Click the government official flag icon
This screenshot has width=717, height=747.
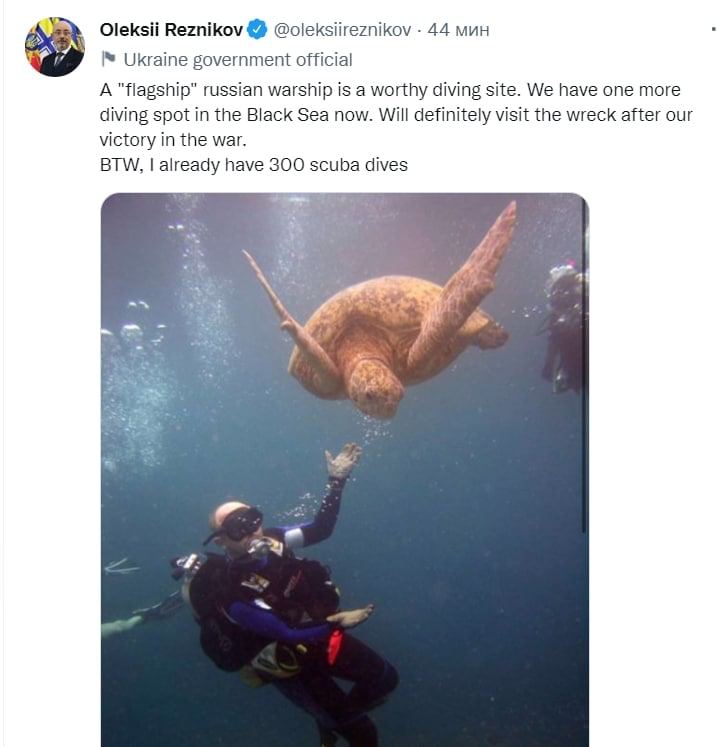tap(109, 59)
